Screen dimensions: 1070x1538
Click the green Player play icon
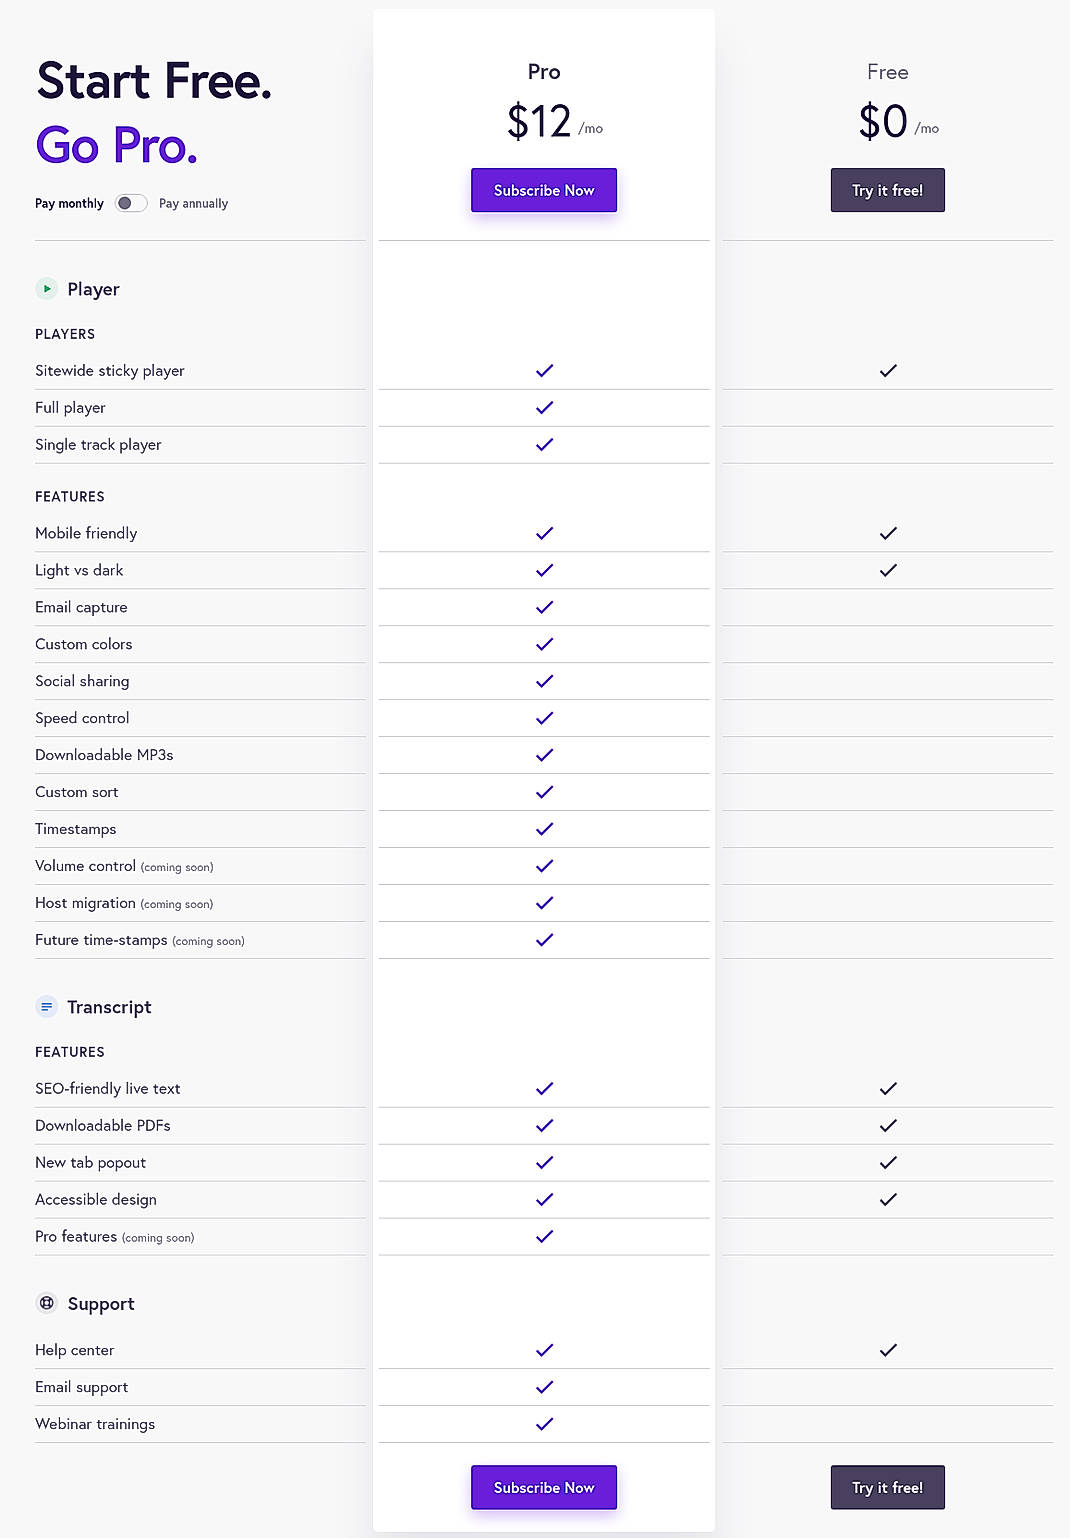[x=47, y=289]
